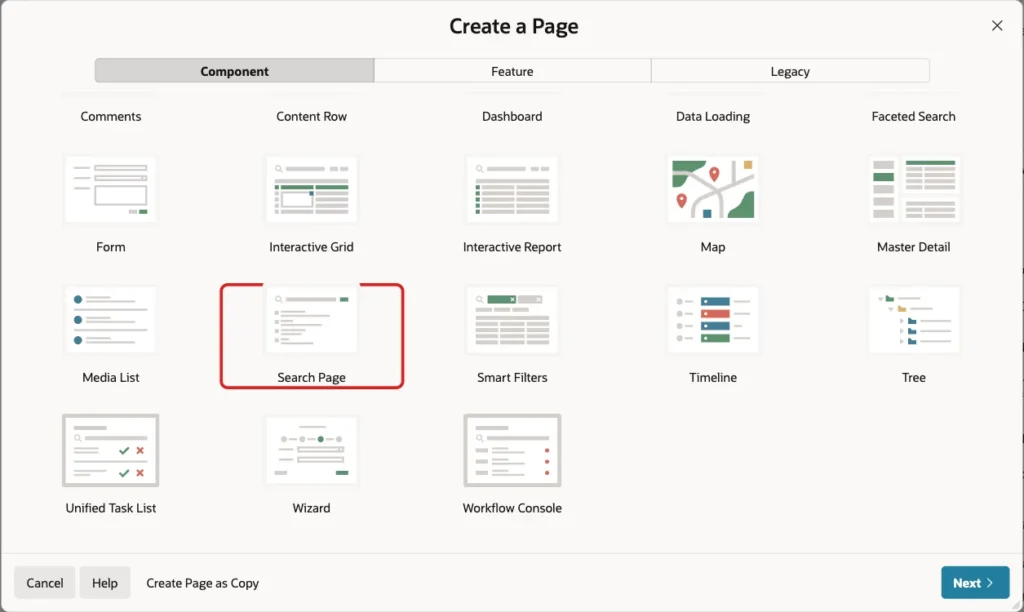Close the Create a Page dialog
The image size is (1024, 612).
(x=997, y=25)
